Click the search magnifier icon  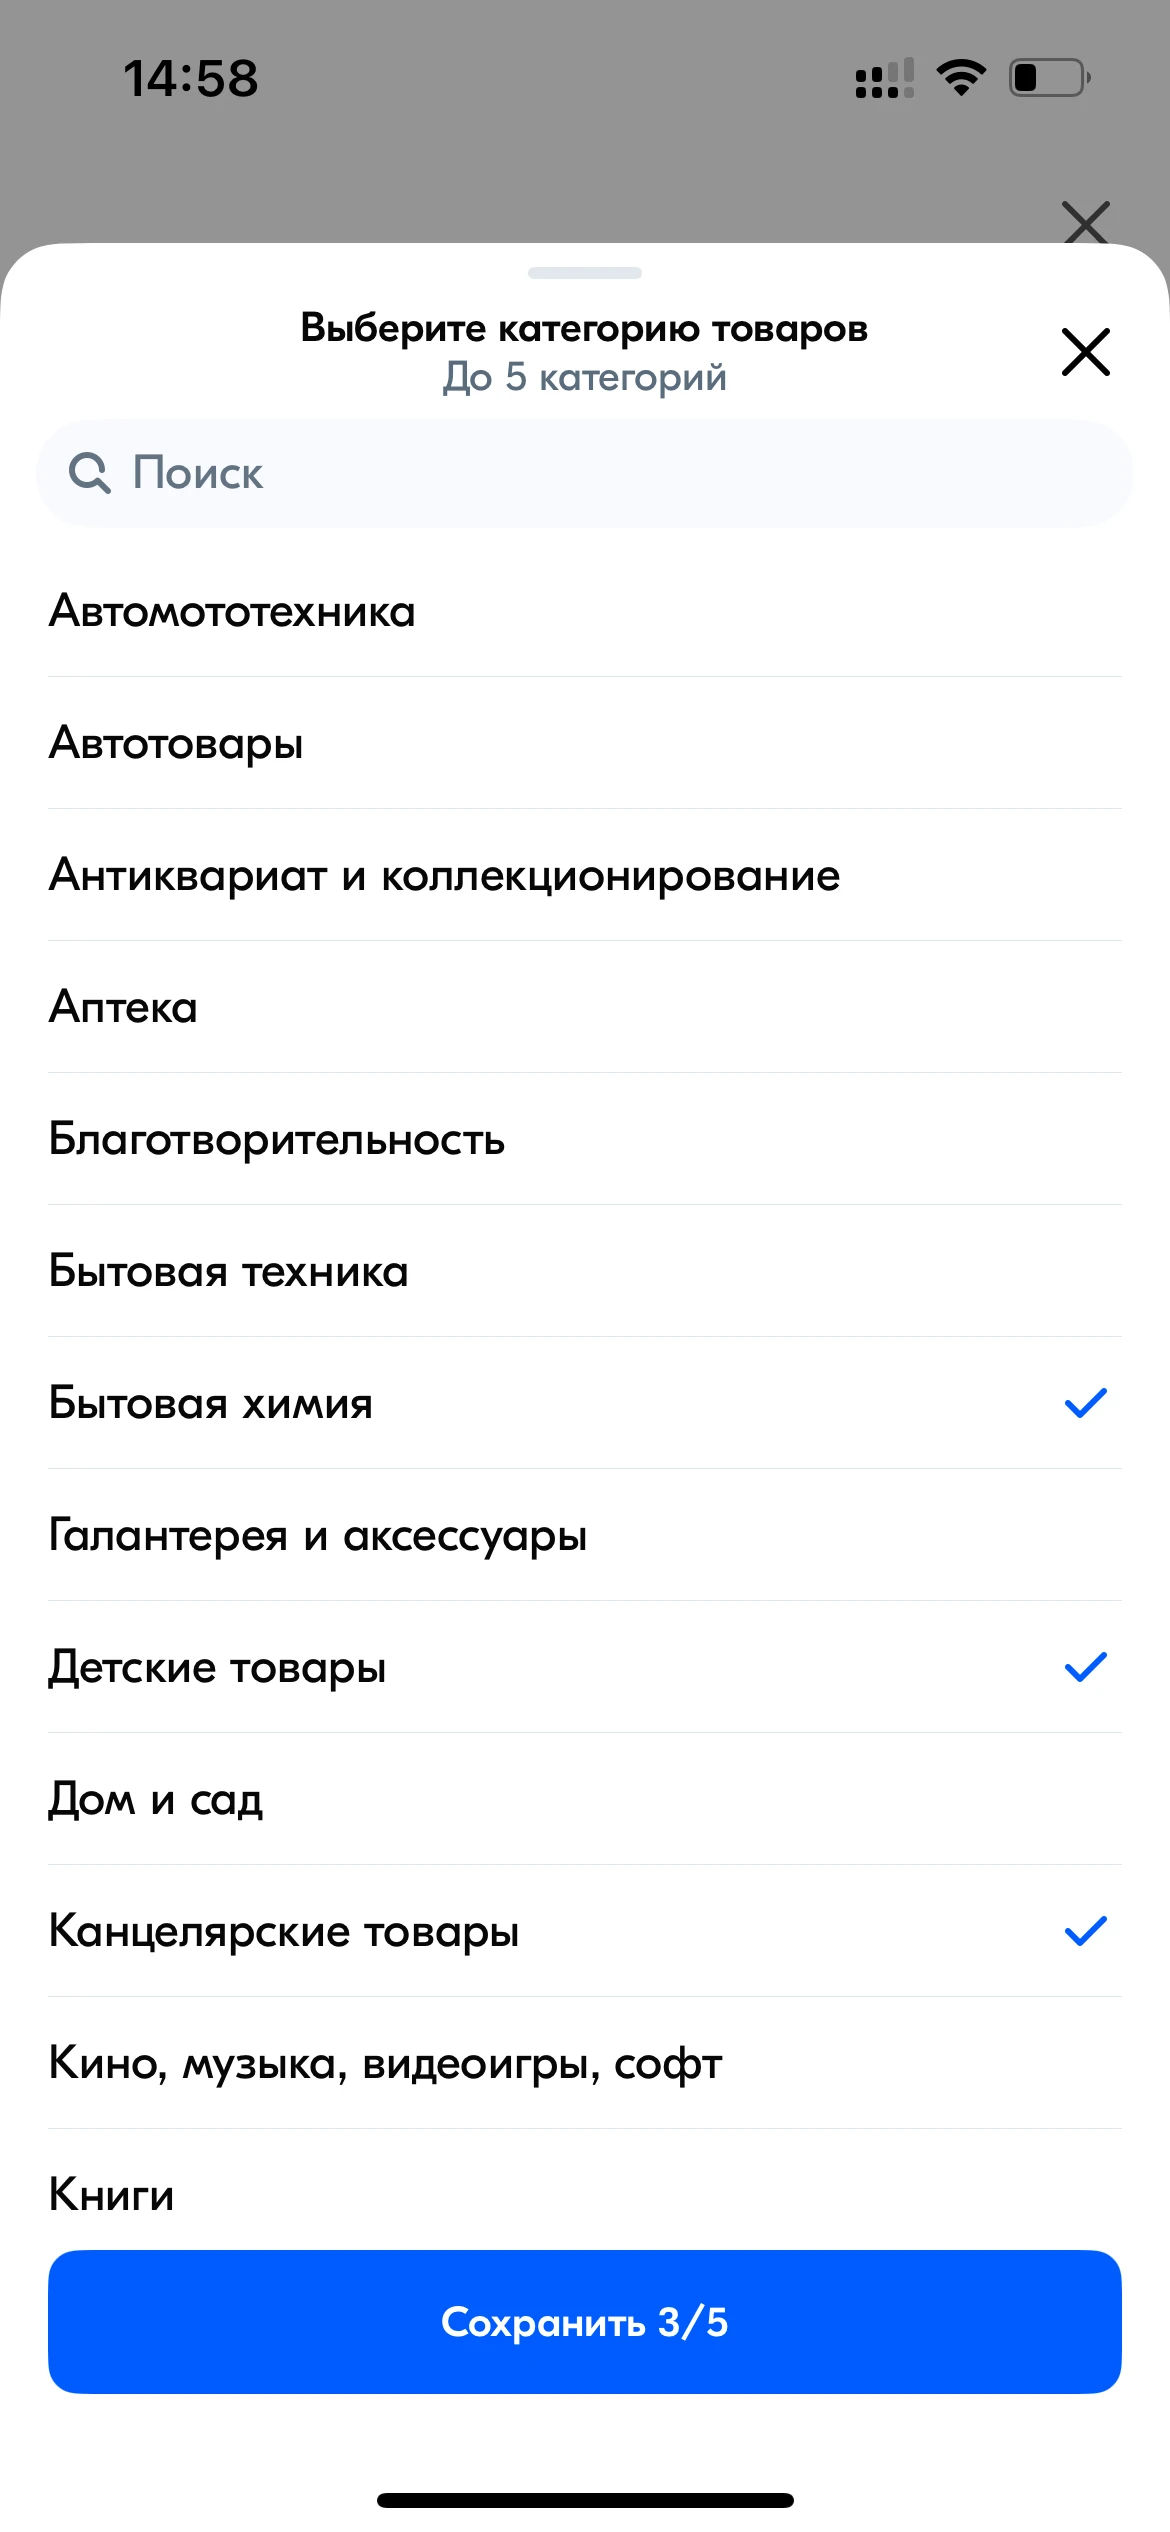pyautogui.click(x=90, y=473)
